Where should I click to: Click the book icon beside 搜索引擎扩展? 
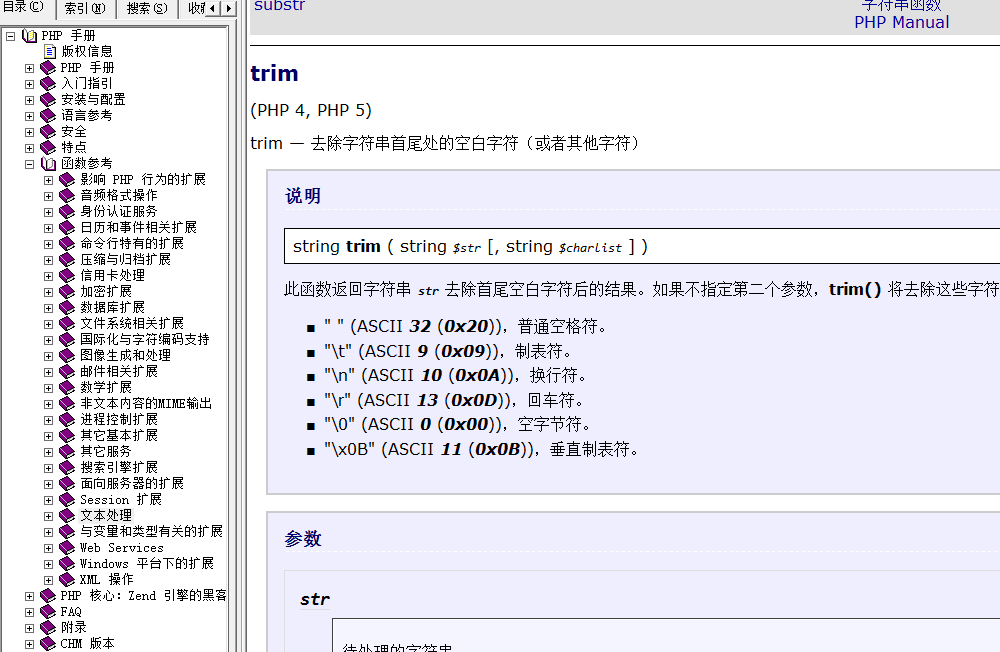(67, 468)
